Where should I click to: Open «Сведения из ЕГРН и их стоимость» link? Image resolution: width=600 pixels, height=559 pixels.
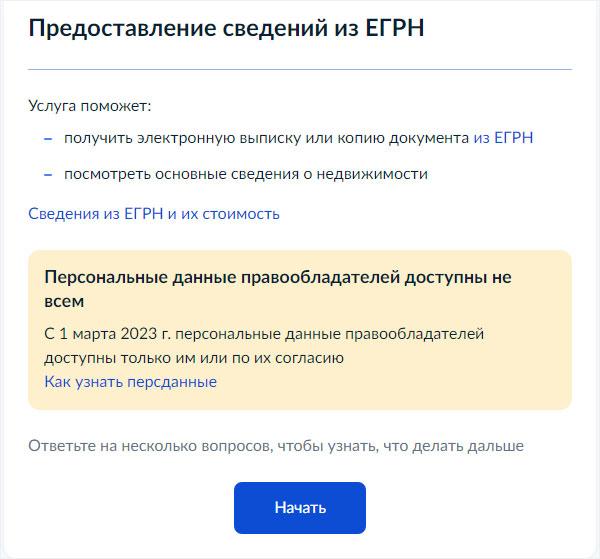(x=154, y=214)
